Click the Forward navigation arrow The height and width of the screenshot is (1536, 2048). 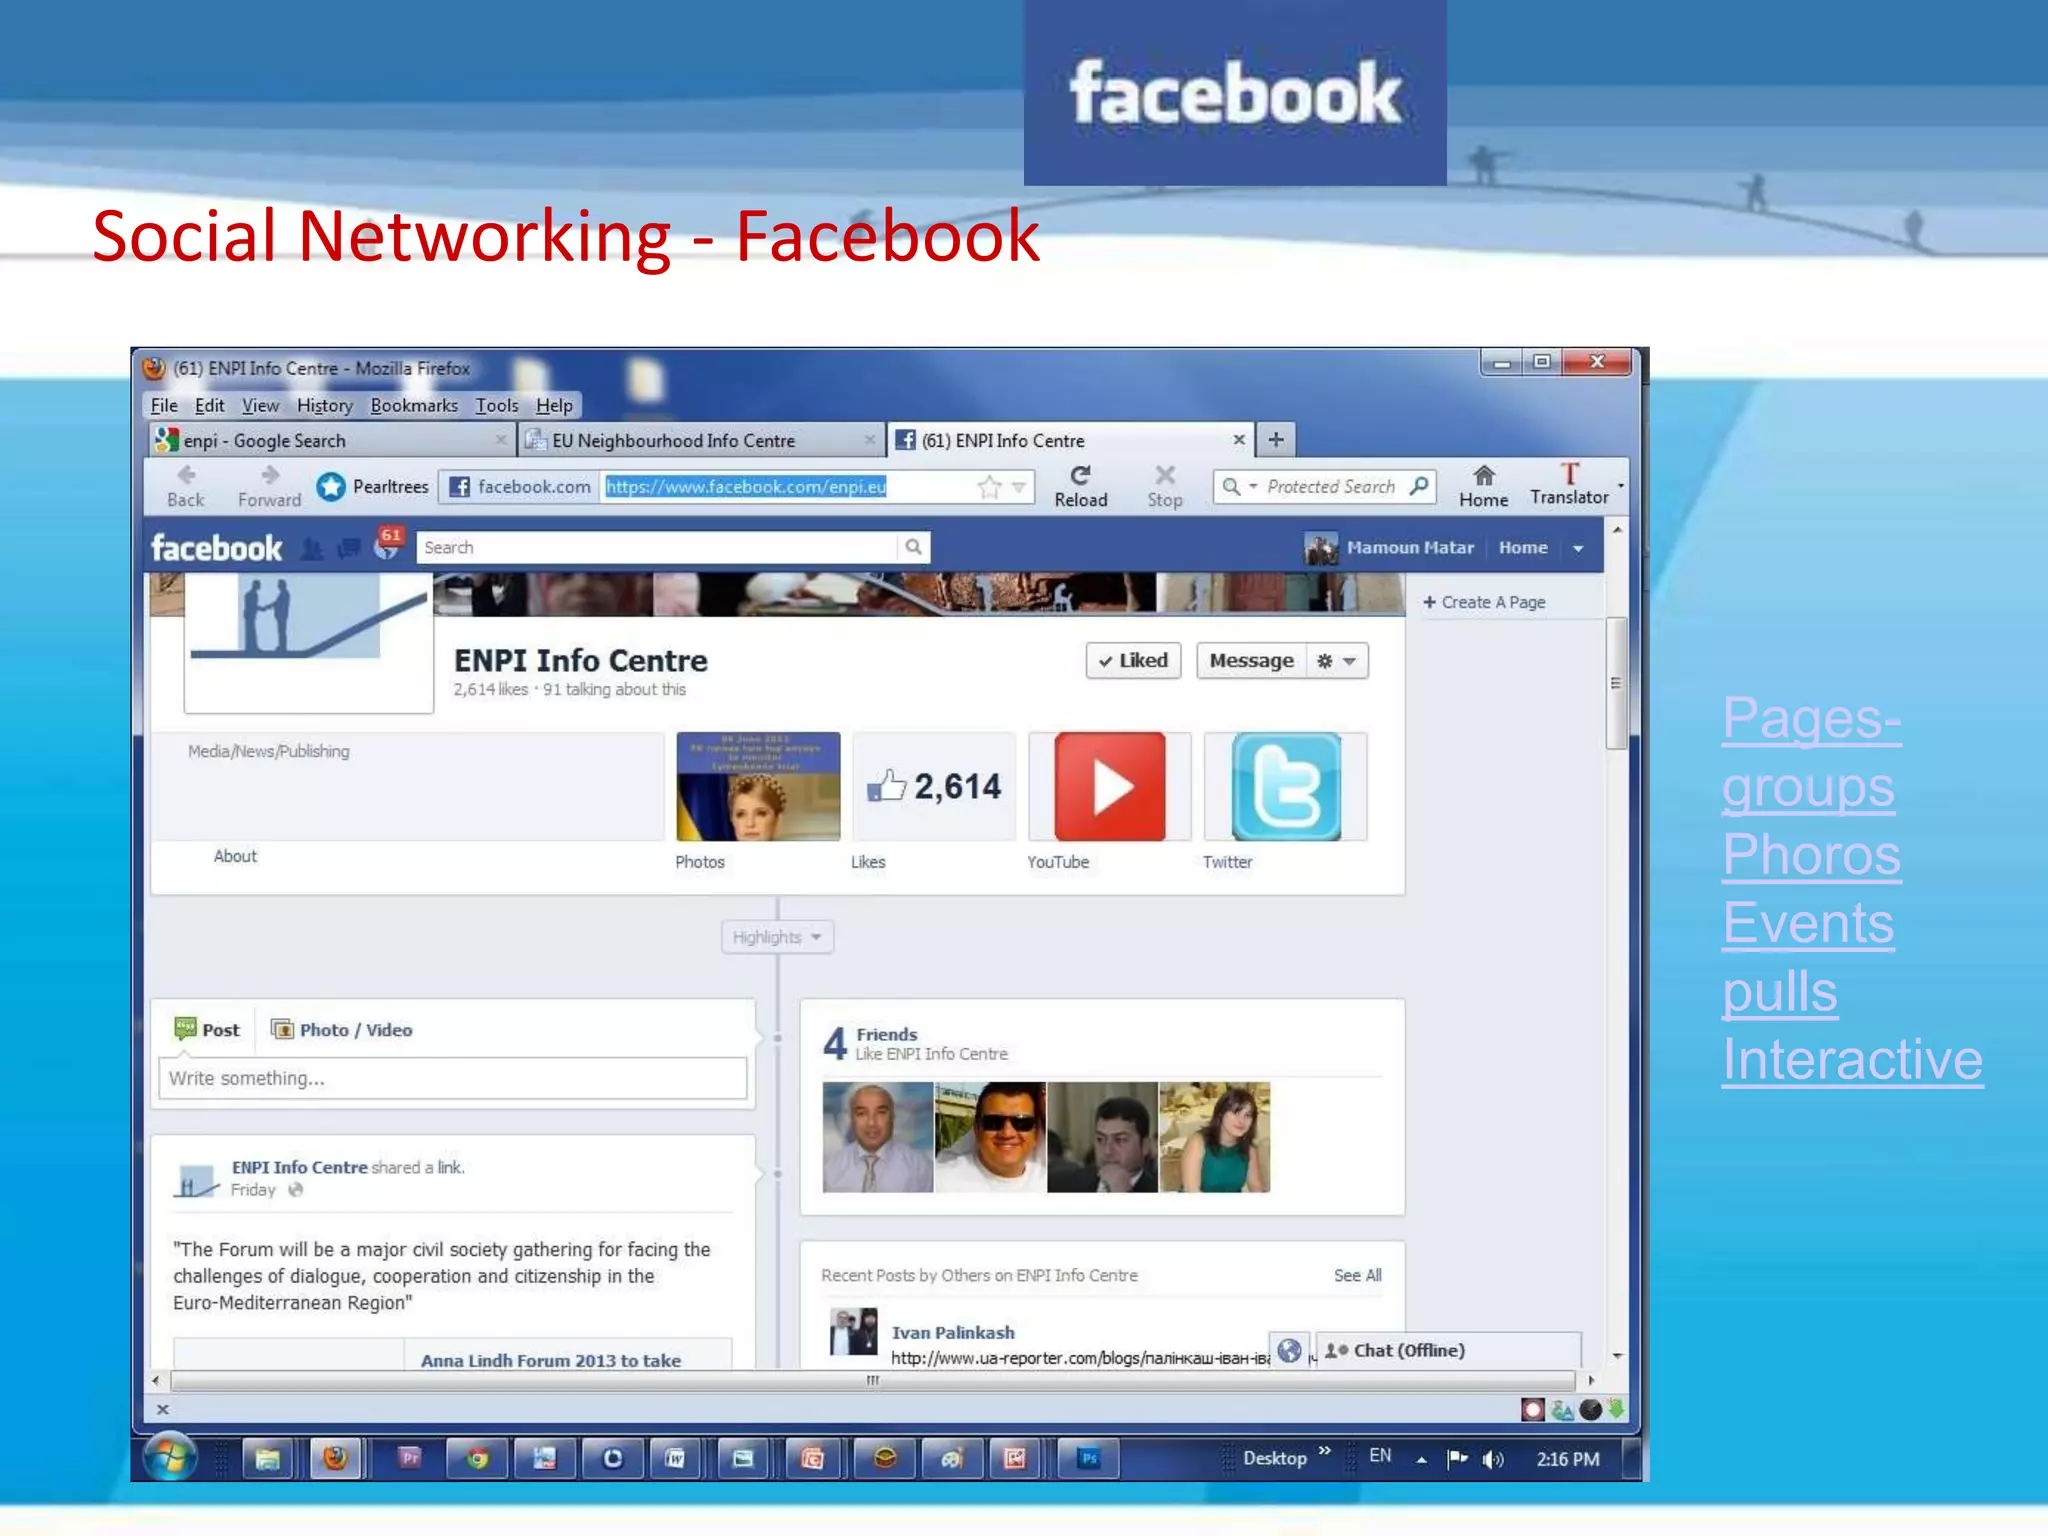point(269,475)
